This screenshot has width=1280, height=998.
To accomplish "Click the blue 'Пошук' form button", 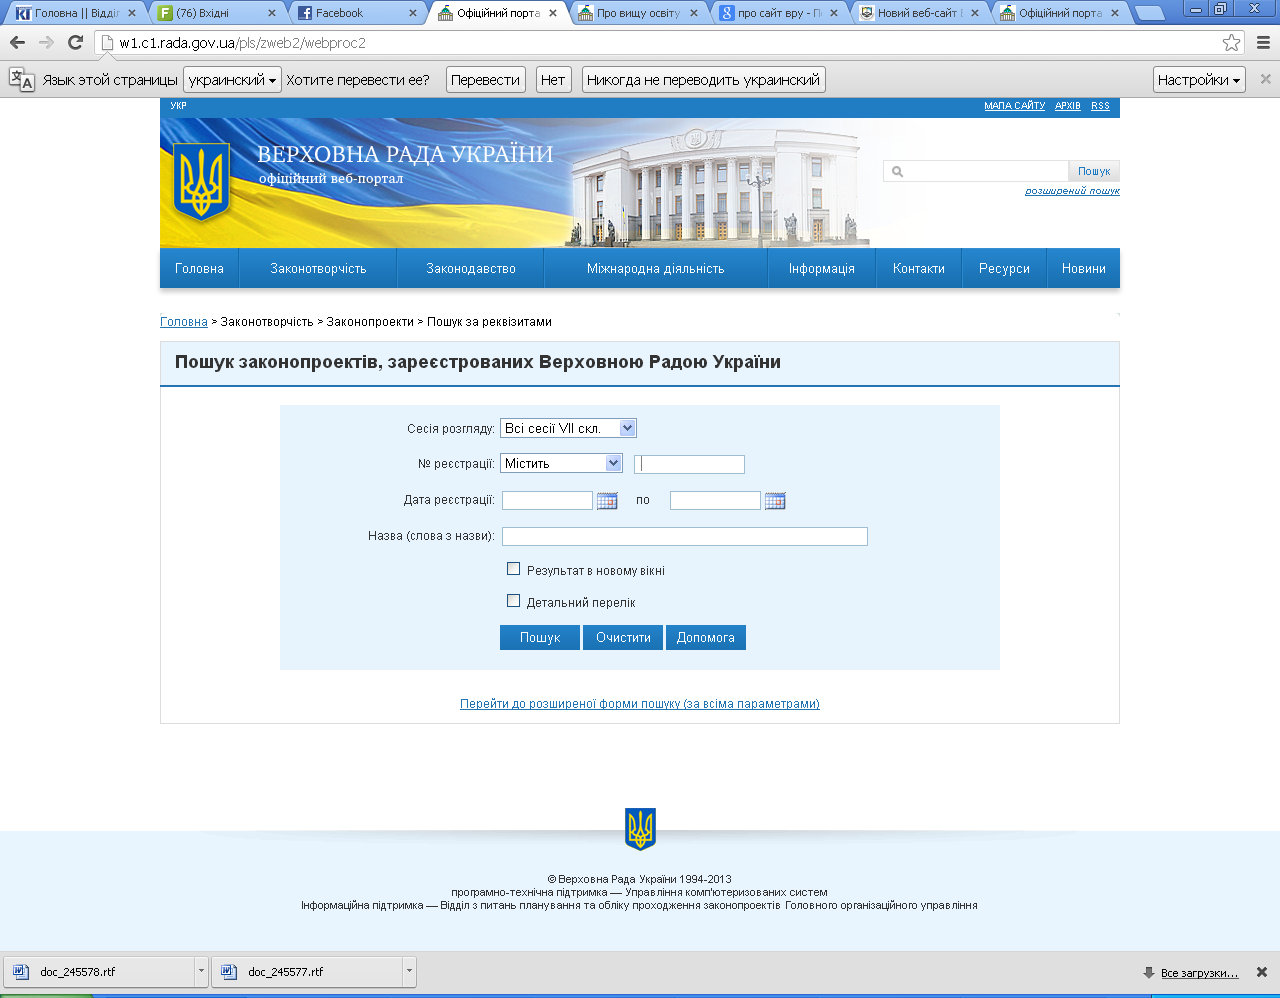I will (540, 637).
